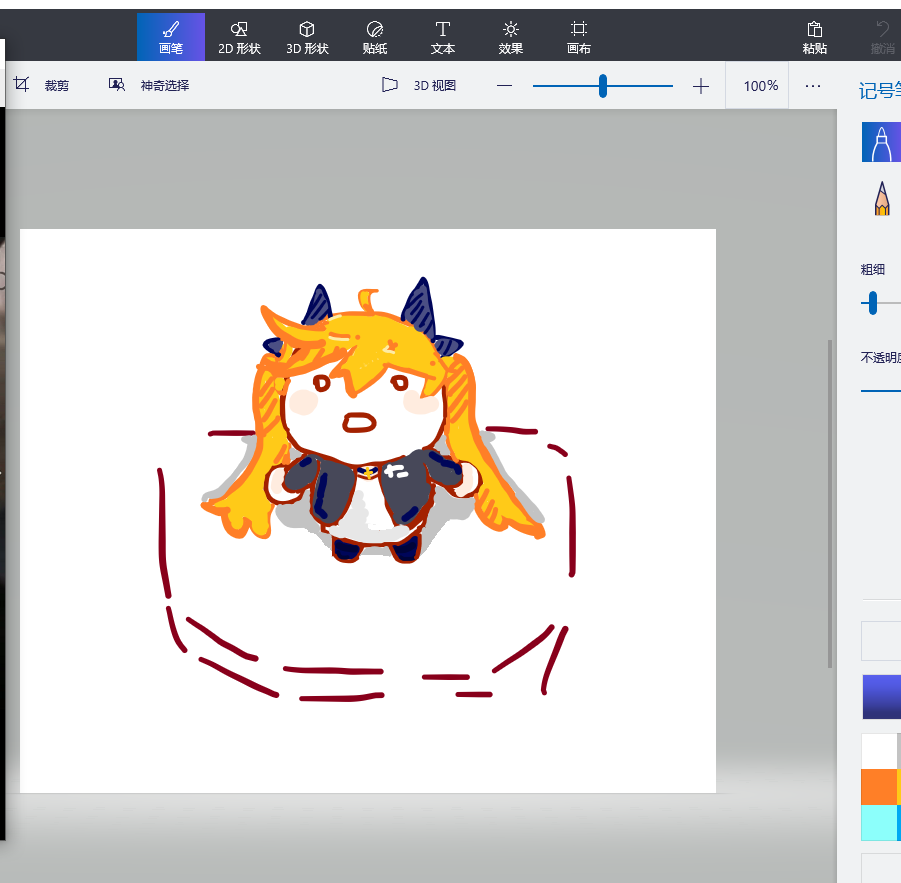Viewport: 901px width, 883px height.
Task: Select the pencil brush icon
Action: pos(881,199)
